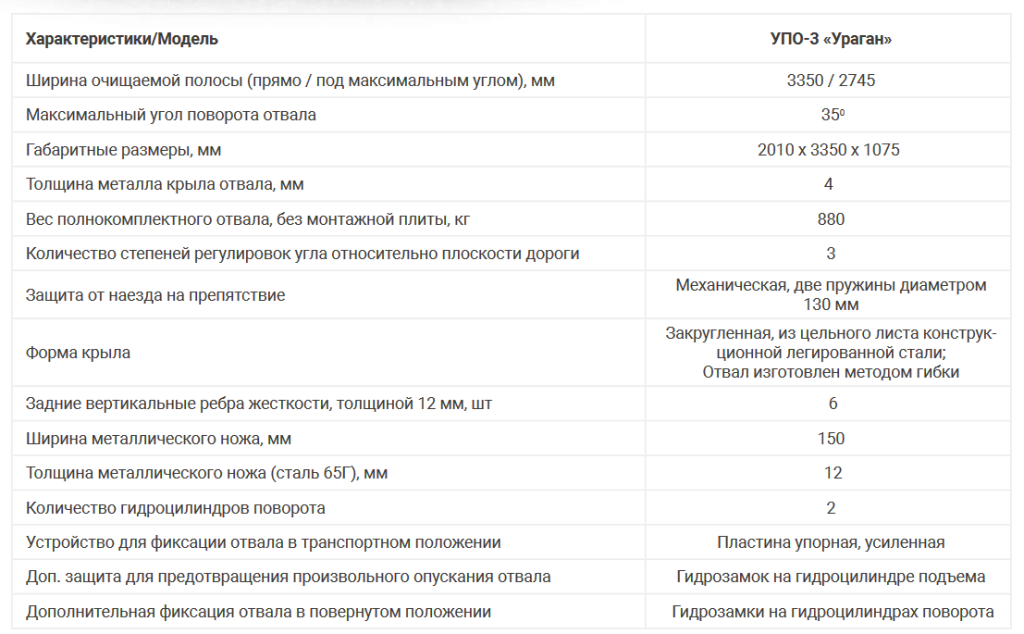Click the 'Количество гидроцилиндров поворота' row label
The width and height of the screenshot is (1024, 634).
[175, 508]
